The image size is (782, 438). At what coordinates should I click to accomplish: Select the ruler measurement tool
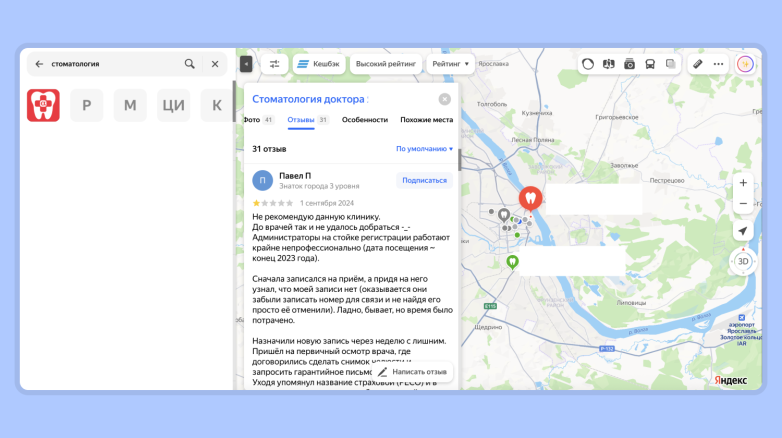pyautogui.click(x=698, y=64)
